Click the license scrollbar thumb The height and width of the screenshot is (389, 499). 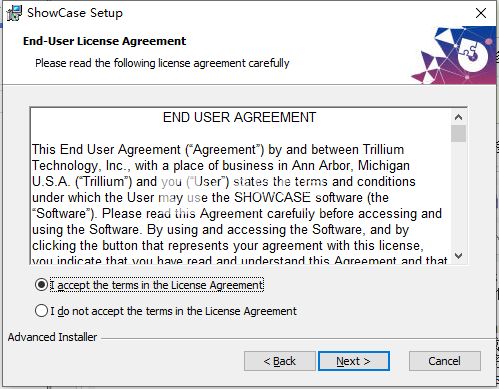[x=458, y=134]
